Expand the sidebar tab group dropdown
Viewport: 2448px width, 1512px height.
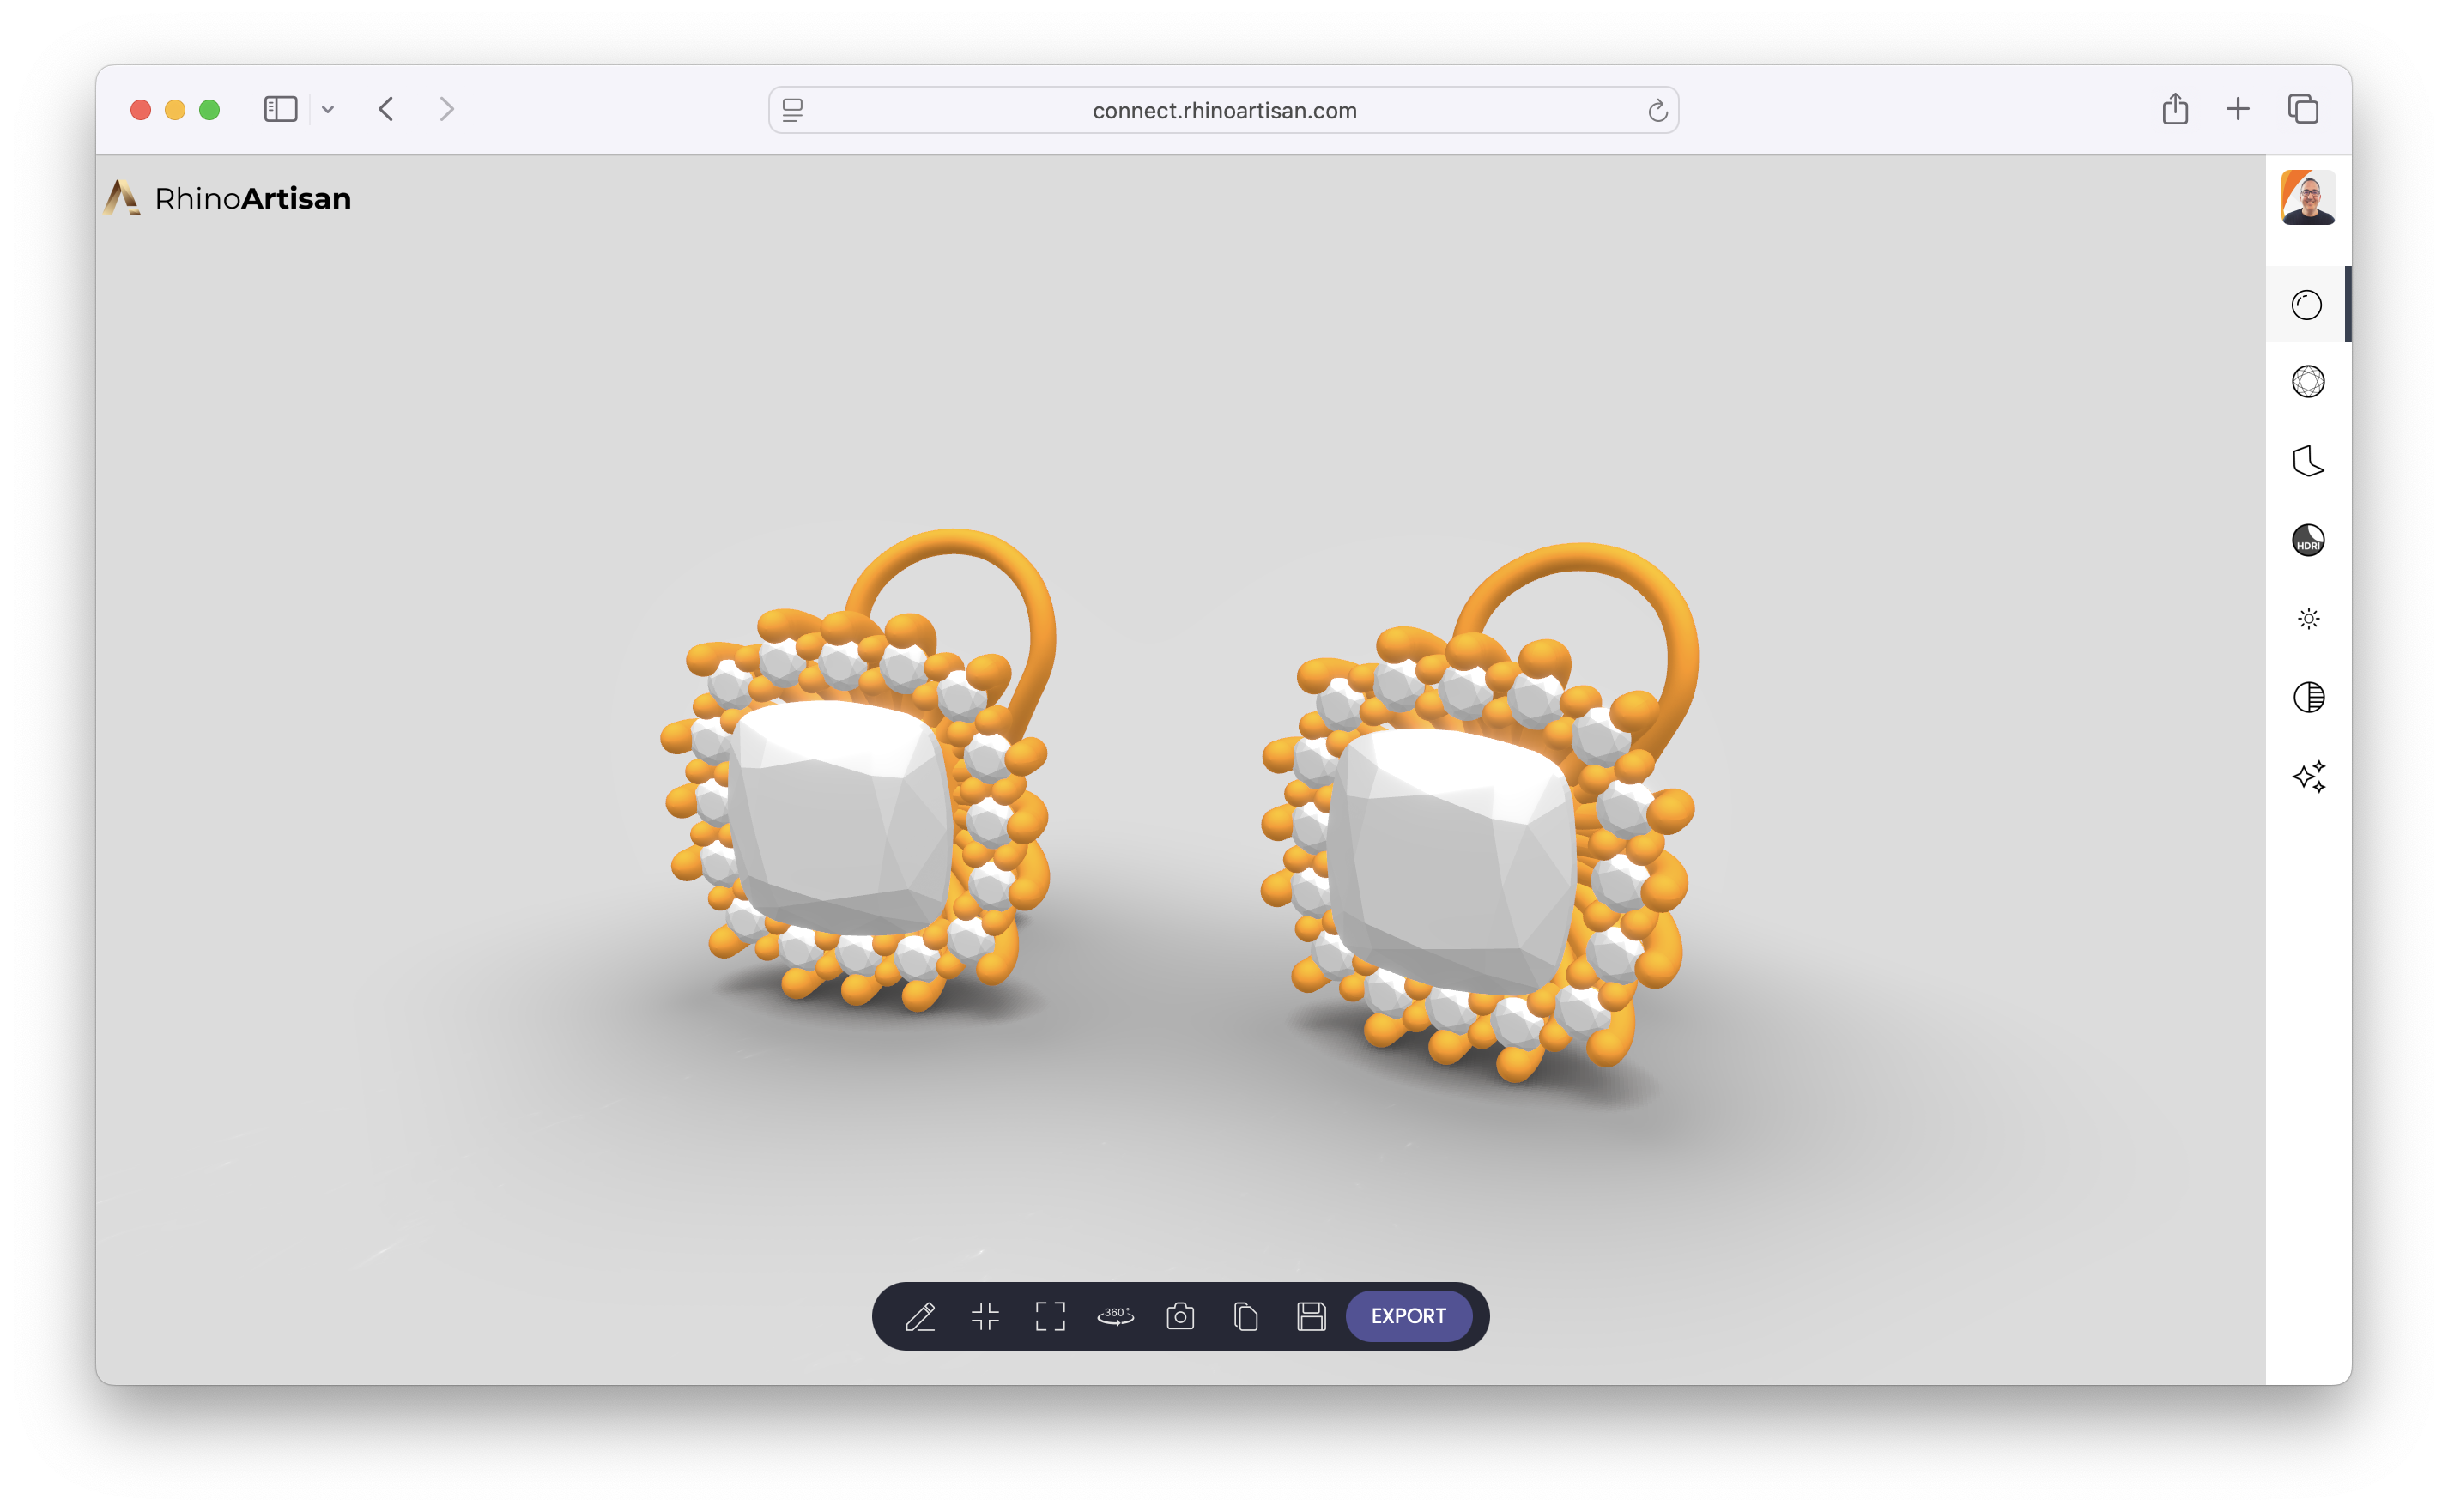coord(328,109)
